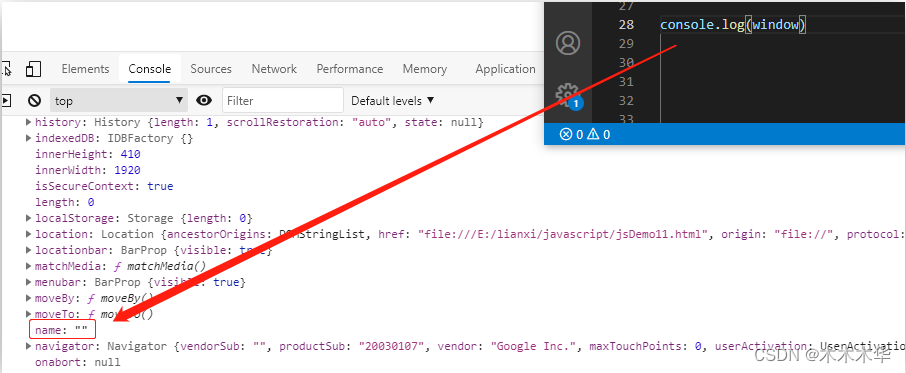Toggle the console sidebar icon
Screen dimensions: 906x373
(6, 100)
